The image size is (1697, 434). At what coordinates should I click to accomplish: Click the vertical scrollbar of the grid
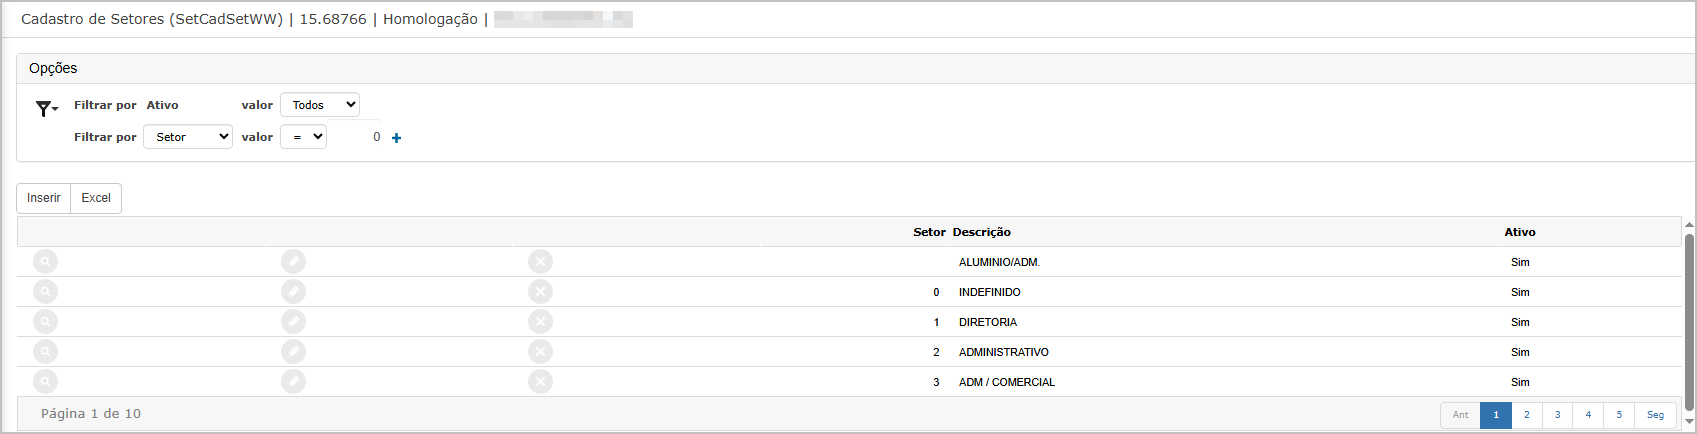[x=1689, y=322]
